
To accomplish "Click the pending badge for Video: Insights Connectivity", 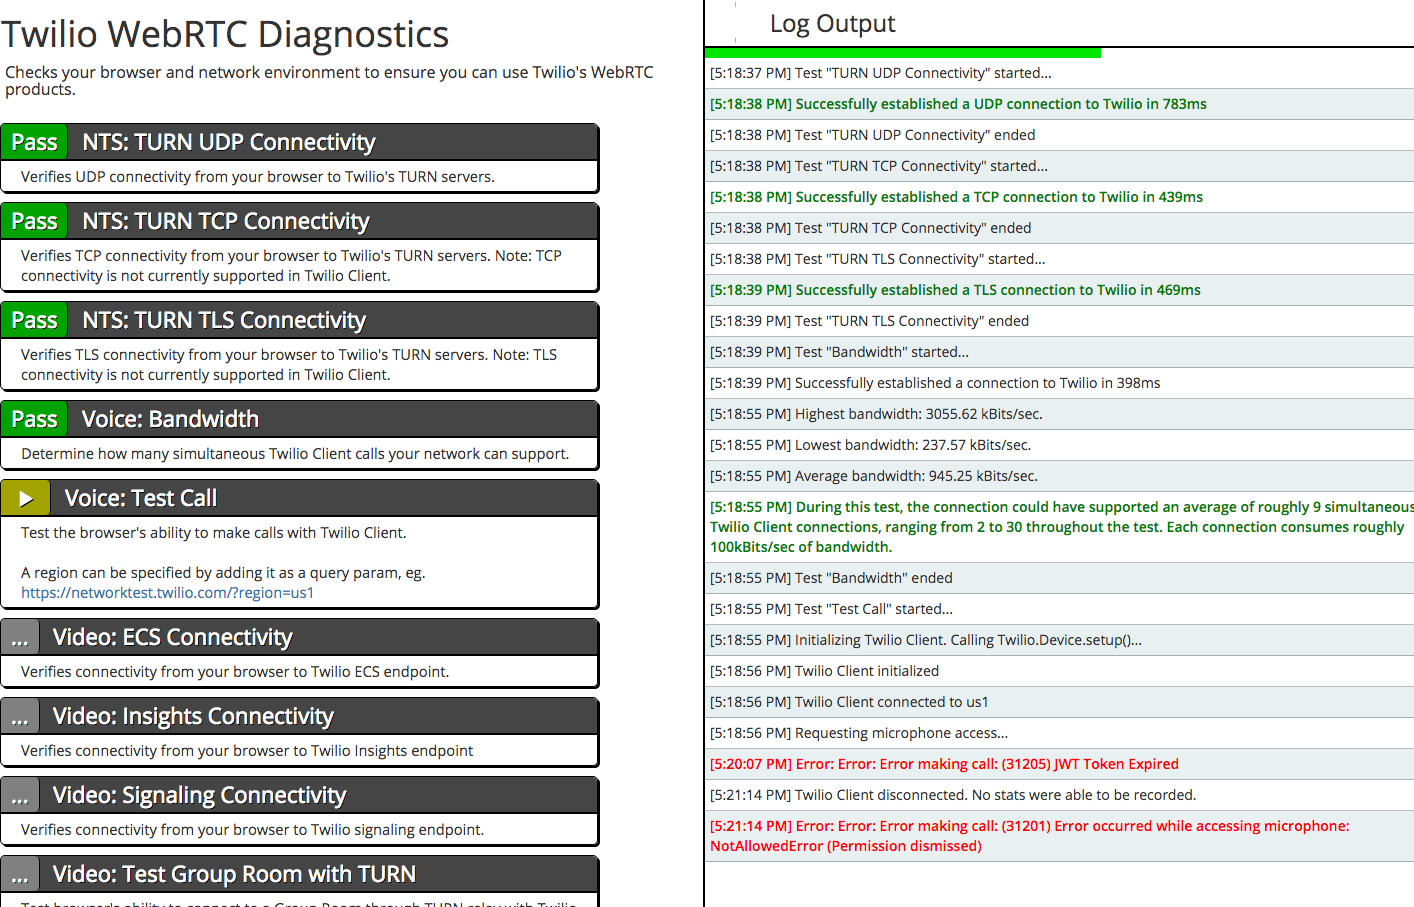I will (20, 716).
